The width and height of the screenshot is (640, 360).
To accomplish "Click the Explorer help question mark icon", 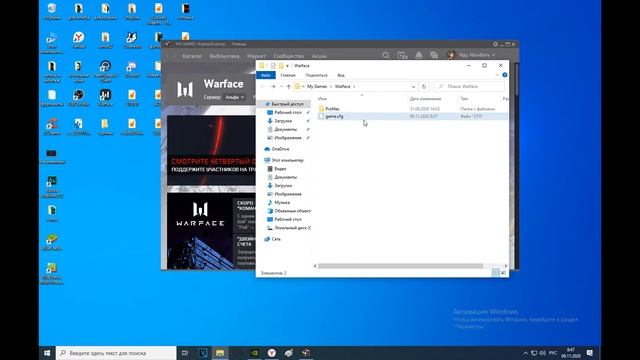I will pyautogui.click(x=504, y=75).
